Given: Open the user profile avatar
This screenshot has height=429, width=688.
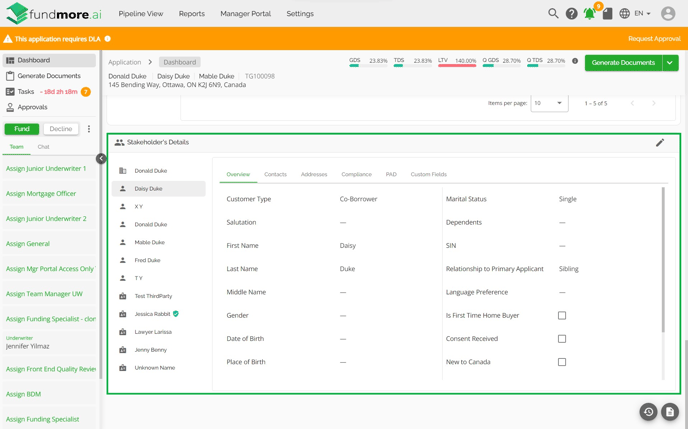Looking at the screenshot, I should [x=668, y=14].
